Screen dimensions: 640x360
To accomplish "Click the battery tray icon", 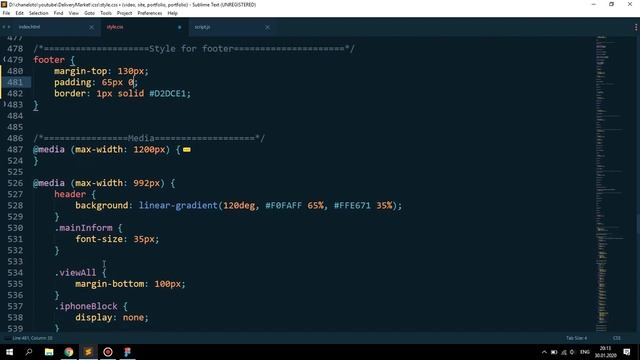I will tap(554, 352).
